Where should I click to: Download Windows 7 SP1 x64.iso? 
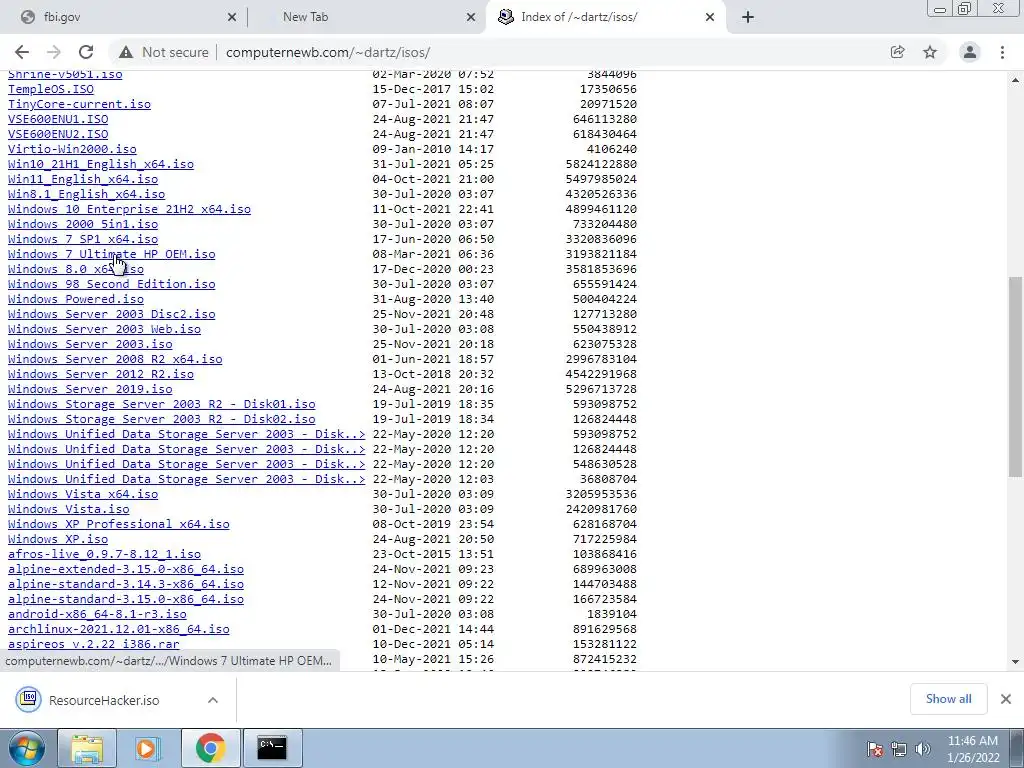pos(83,239)
